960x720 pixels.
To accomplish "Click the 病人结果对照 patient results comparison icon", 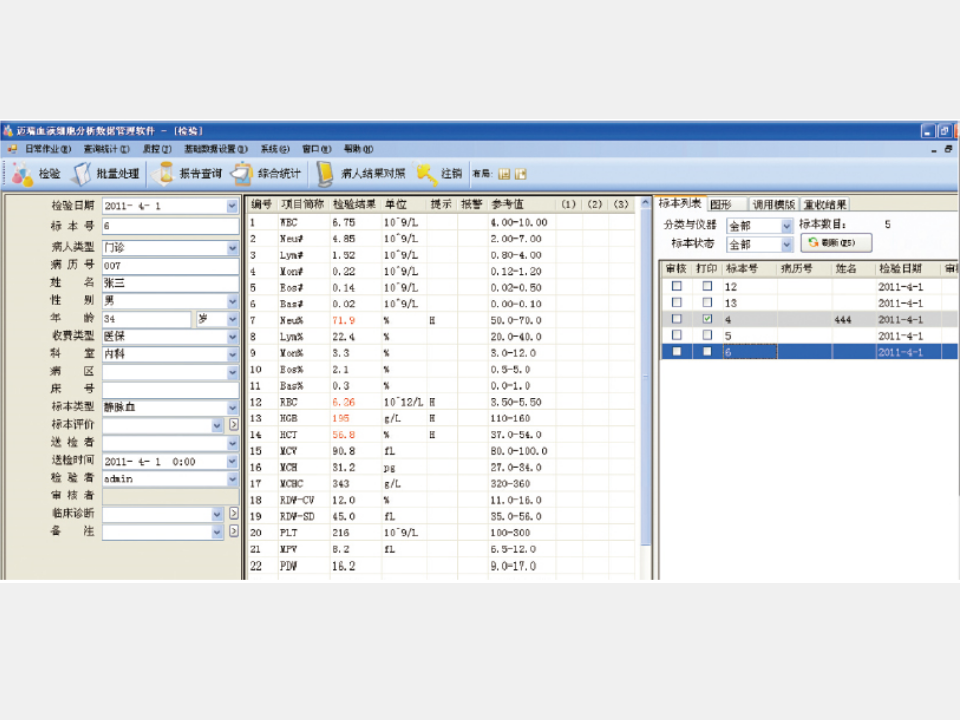I will 325,174.
